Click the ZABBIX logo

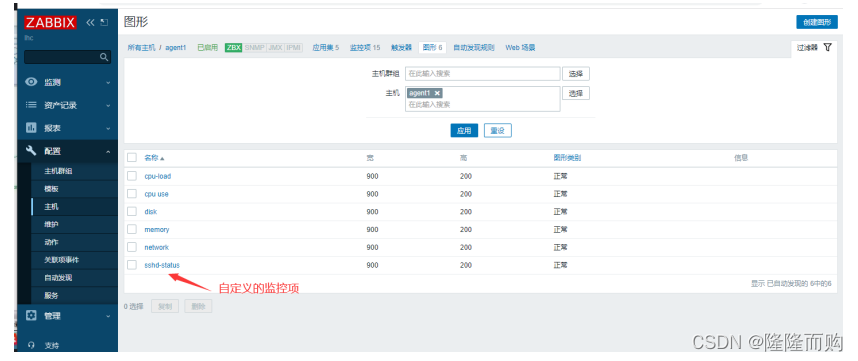pyautogui.click(x=50, y=22)
